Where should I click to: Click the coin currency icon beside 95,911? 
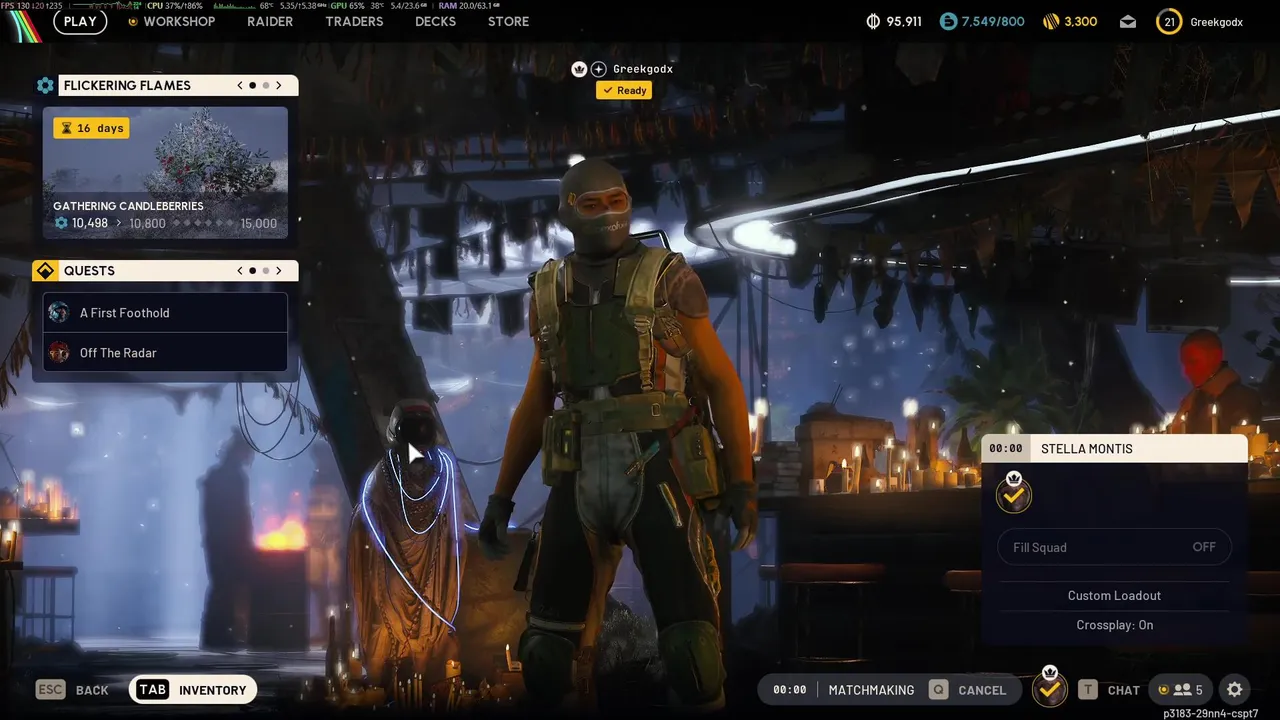click(873, 21)
